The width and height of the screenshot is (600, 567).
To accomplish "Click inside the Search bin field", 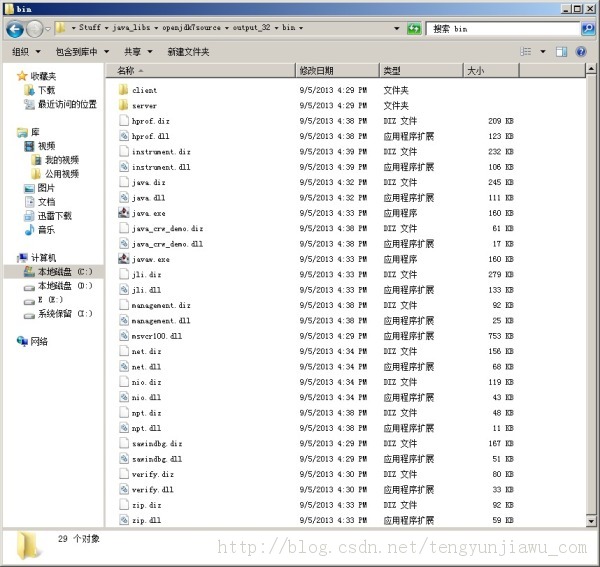I will (x=503, y=29).
